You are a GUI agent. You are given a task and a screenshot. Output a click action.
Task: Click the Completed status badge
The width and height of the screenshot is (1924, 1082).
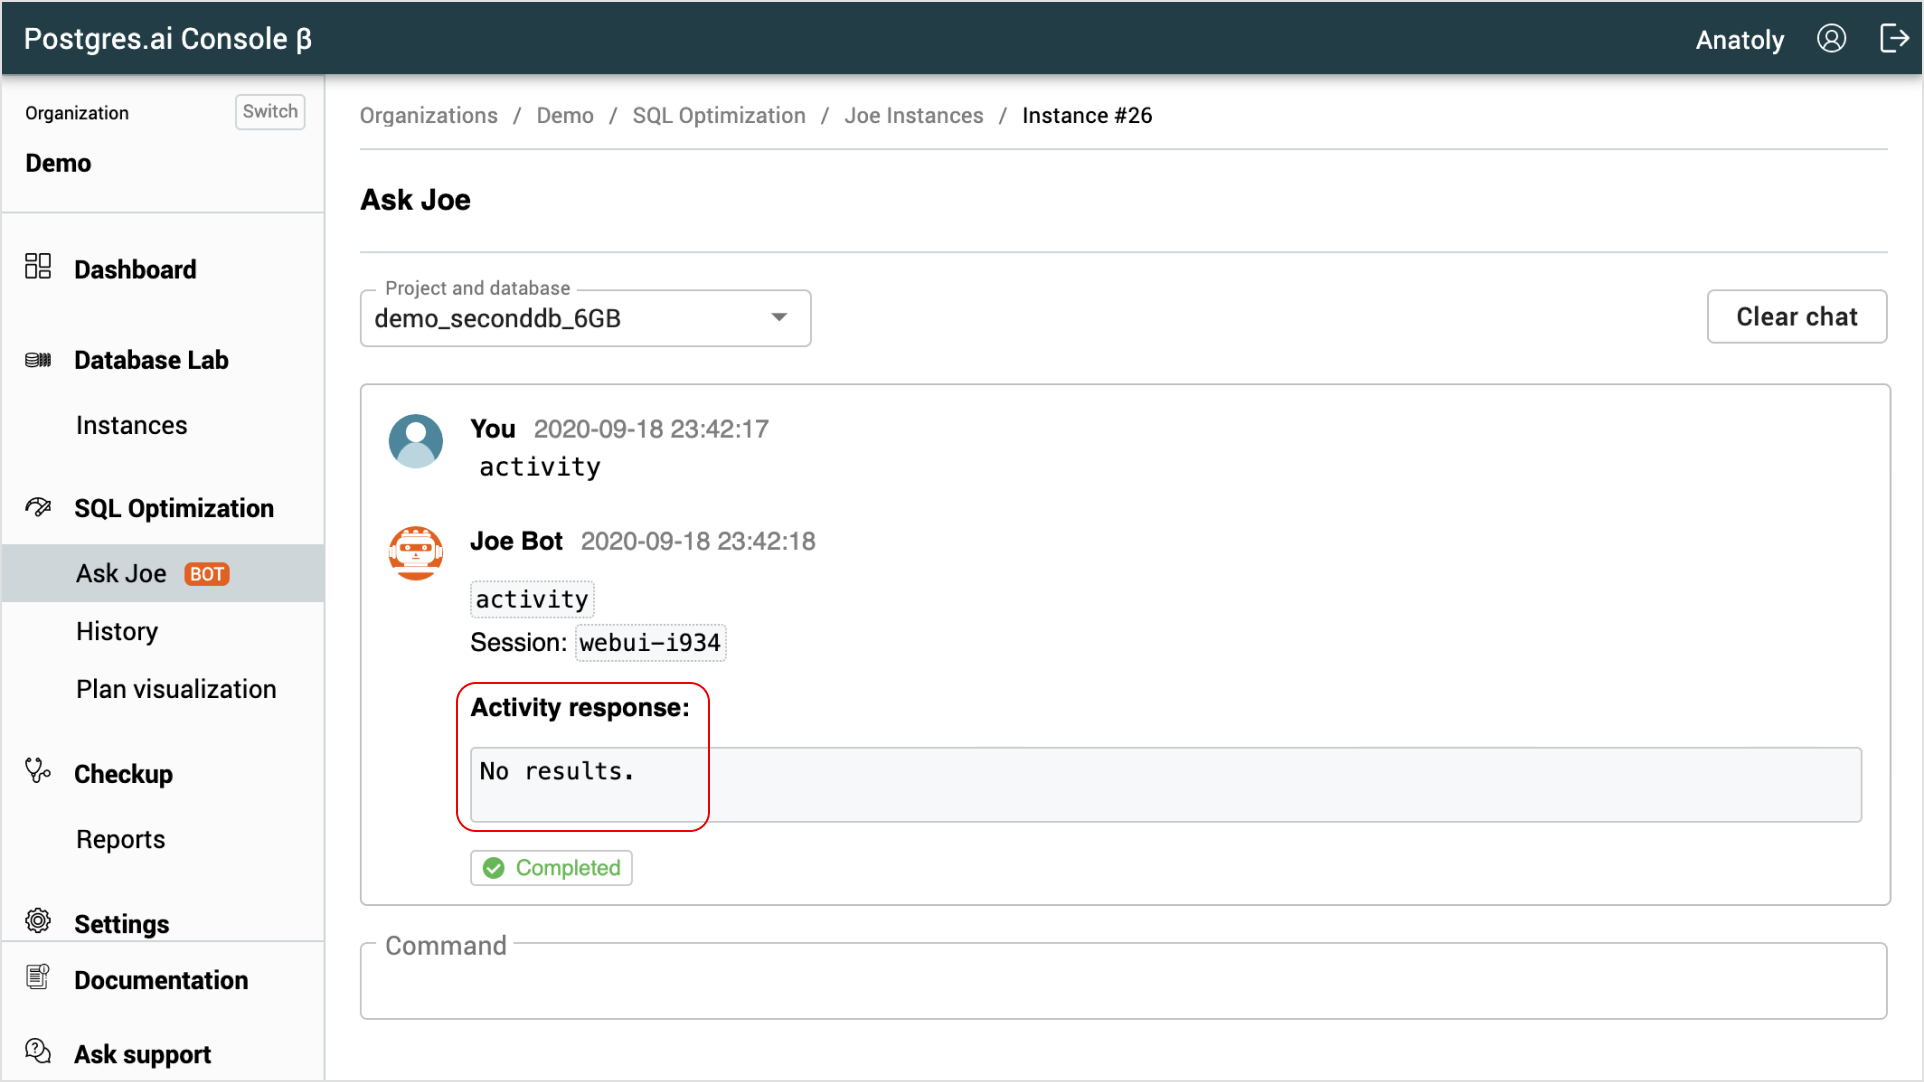coord(551,868)
